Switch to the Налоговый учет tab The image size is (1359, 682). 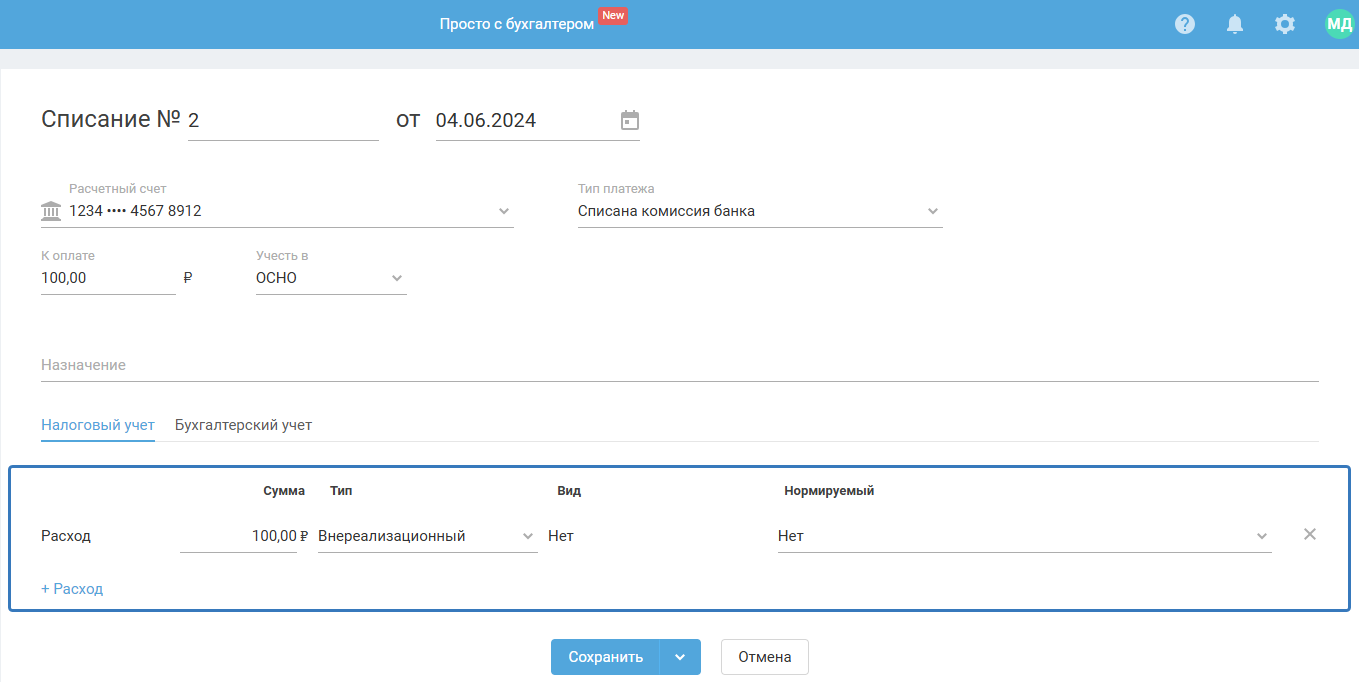coord(98,425)
